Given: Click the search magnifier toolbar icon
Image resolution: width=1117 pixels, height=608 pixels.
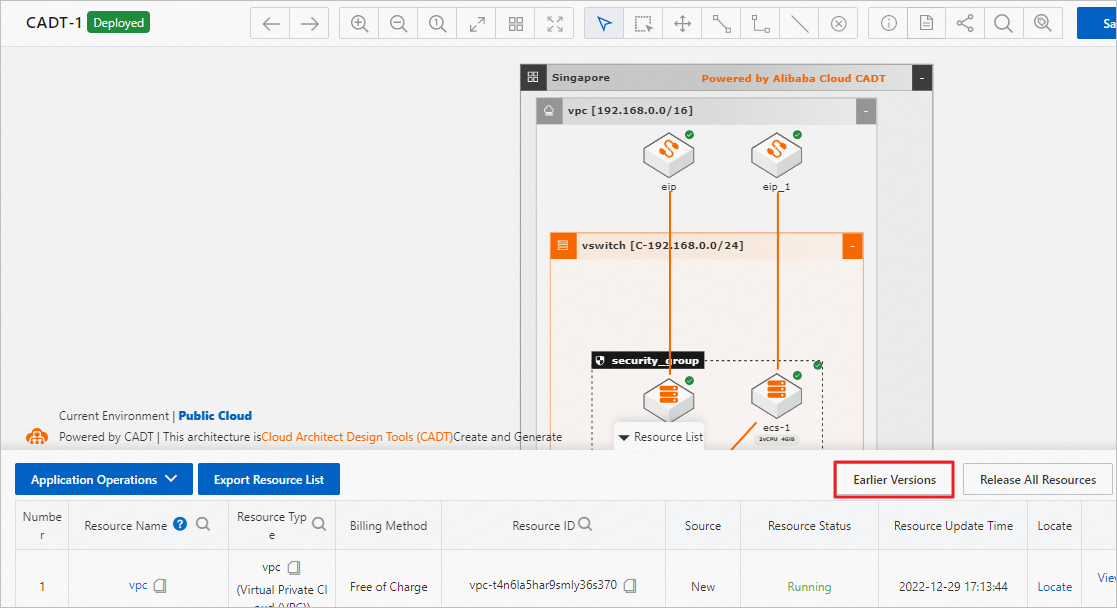Looking at the screenshot, I should [1003, 24].
